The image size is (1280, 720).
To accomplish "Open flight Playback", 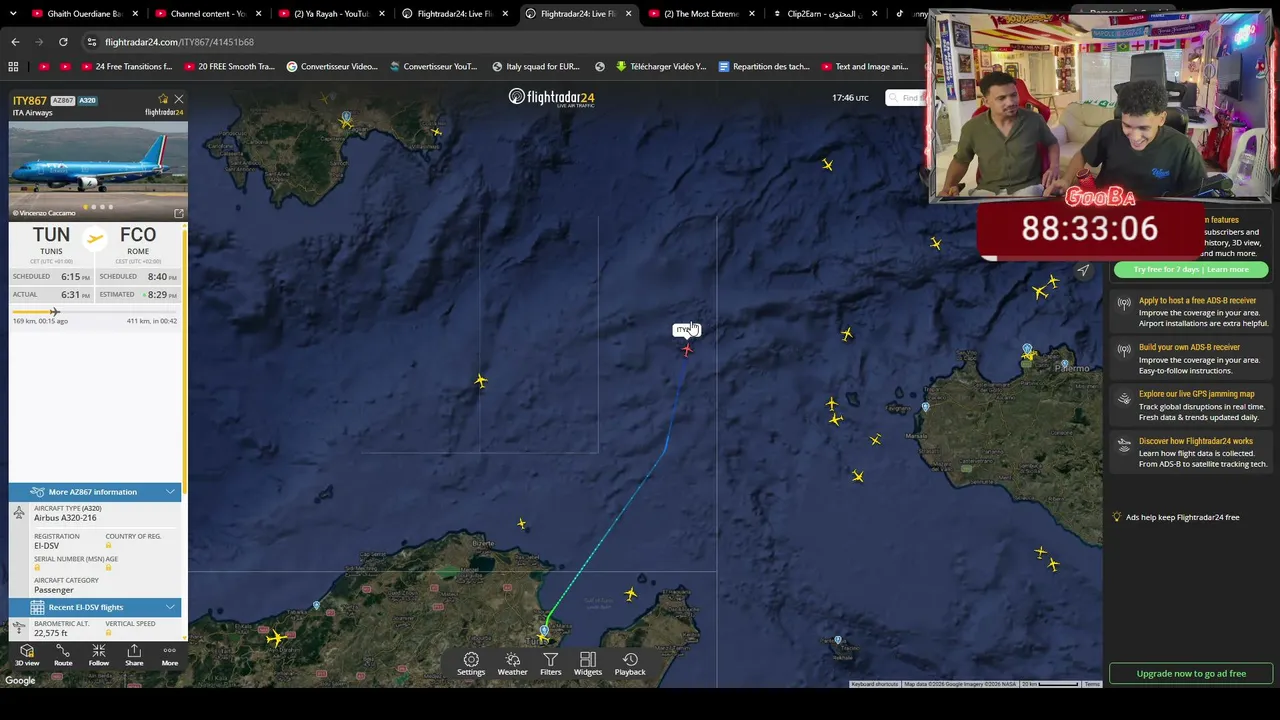I will [x=630, y=664].
